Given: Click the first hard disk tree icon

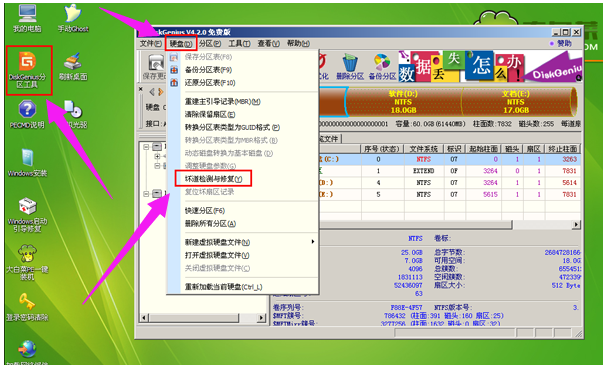Looking at the screenshot, I should click(x=157, y=147).
